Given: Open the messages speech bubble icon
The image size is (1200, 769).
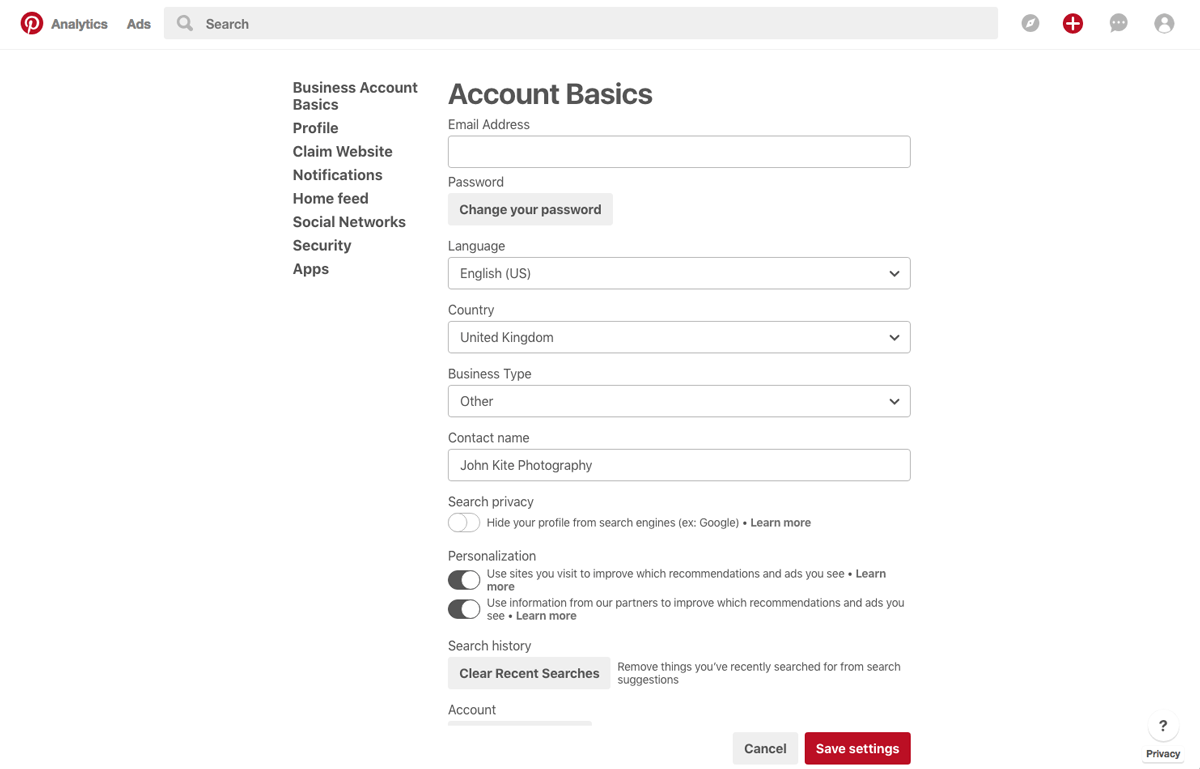Looking at the screenshot, I should (x=1118, y=23).
